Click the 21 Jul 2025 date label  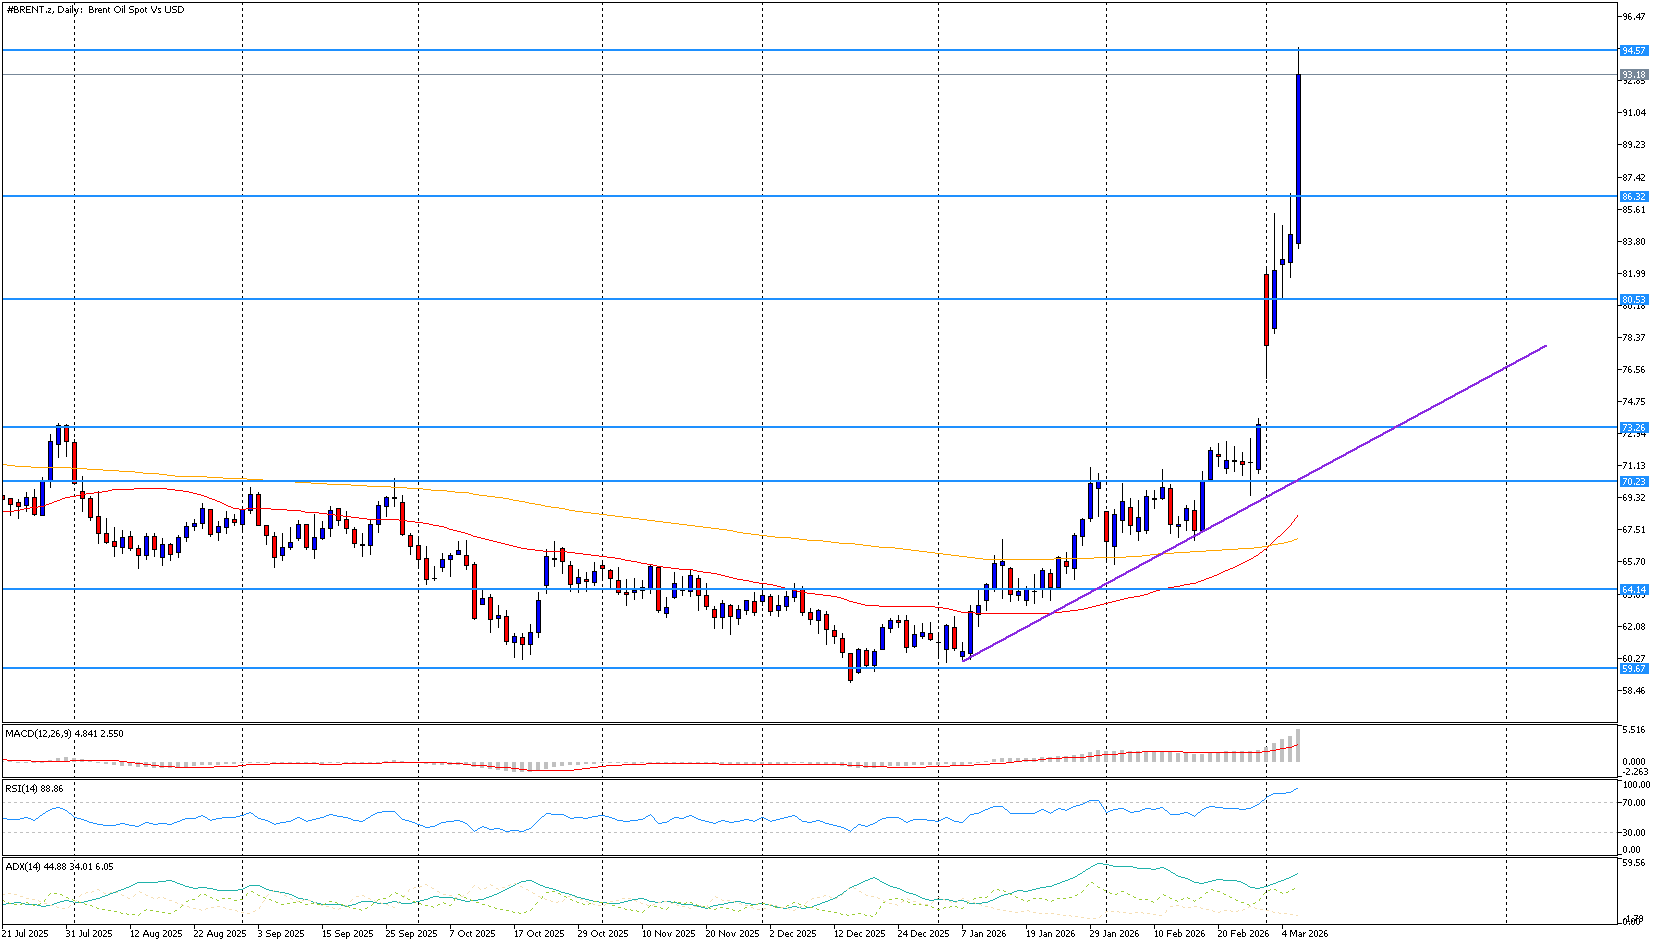(25, 934)
